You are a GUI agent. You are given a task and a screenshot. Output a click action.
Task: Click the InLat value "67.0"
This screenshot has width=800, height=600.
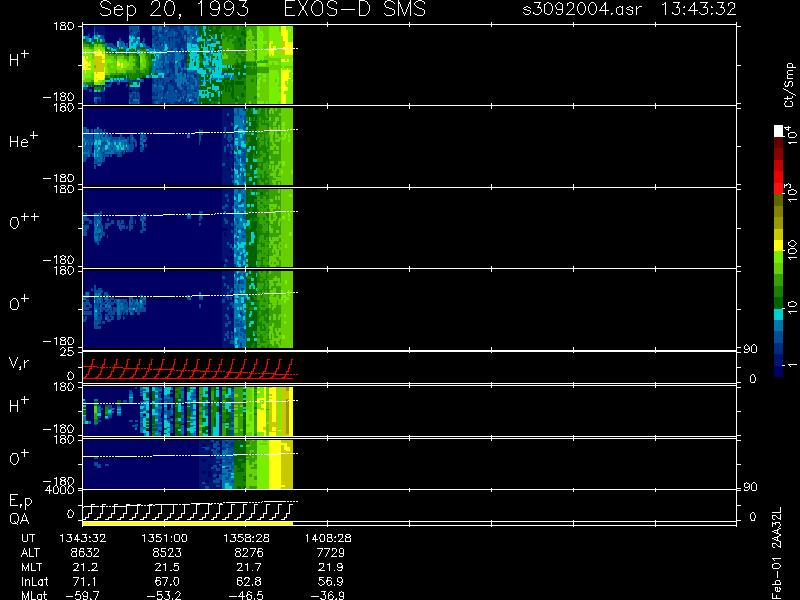pyautogui.click(x=167, y=581)
